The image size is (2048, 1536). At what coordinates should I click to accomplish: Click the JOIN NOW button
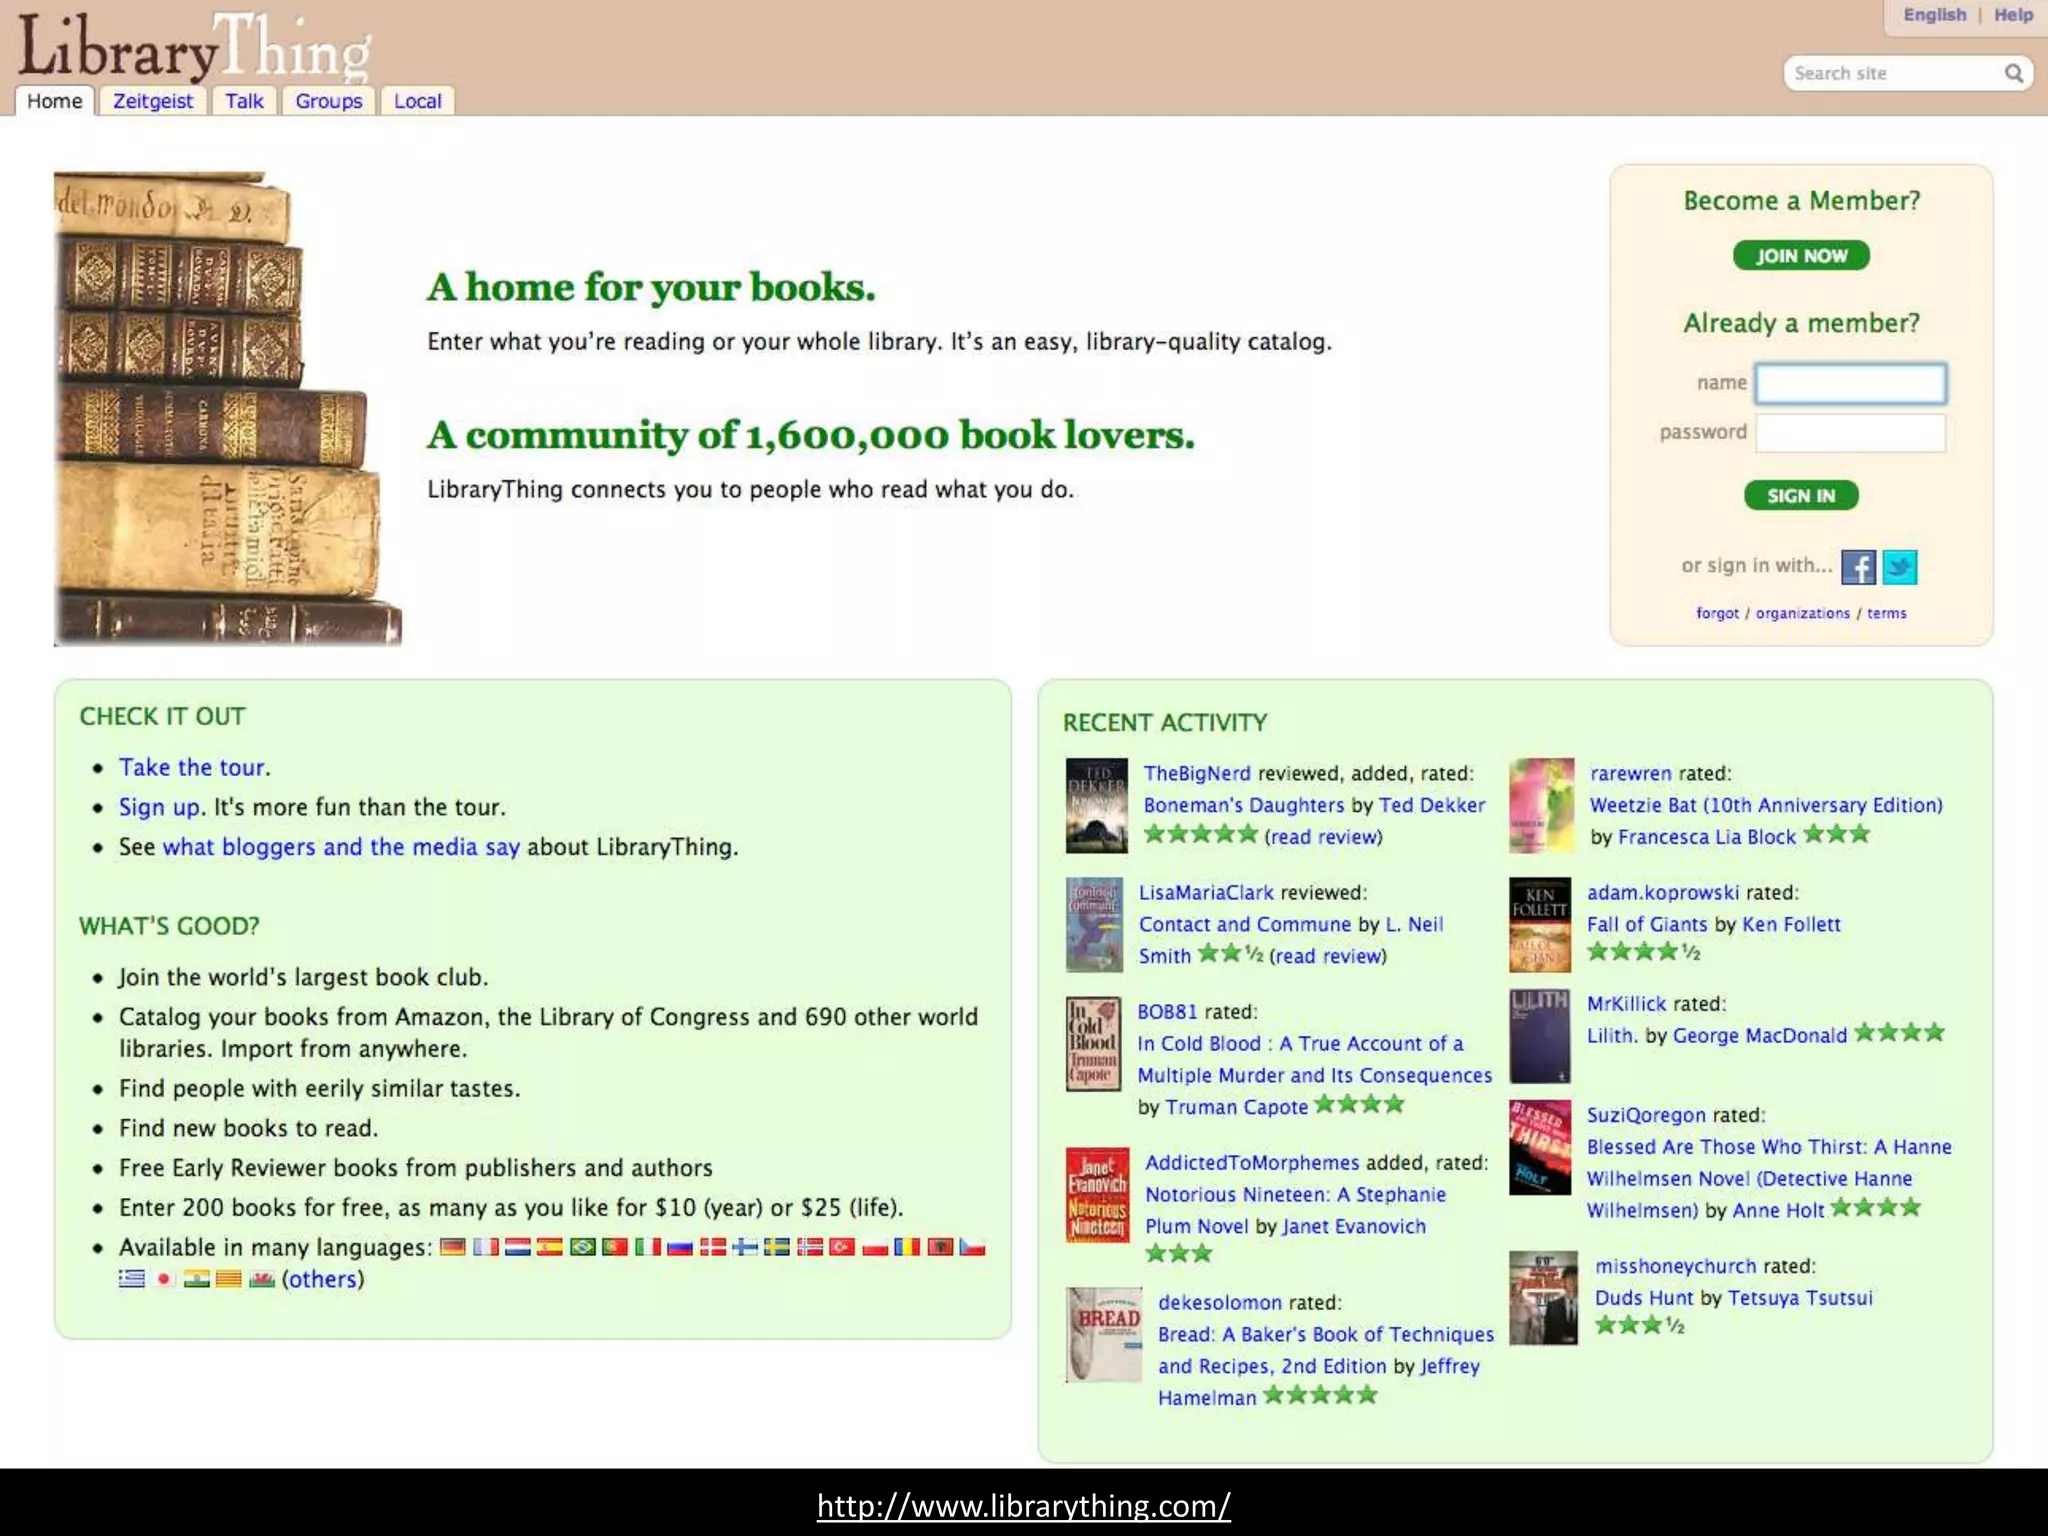[x=1801, y=256]
